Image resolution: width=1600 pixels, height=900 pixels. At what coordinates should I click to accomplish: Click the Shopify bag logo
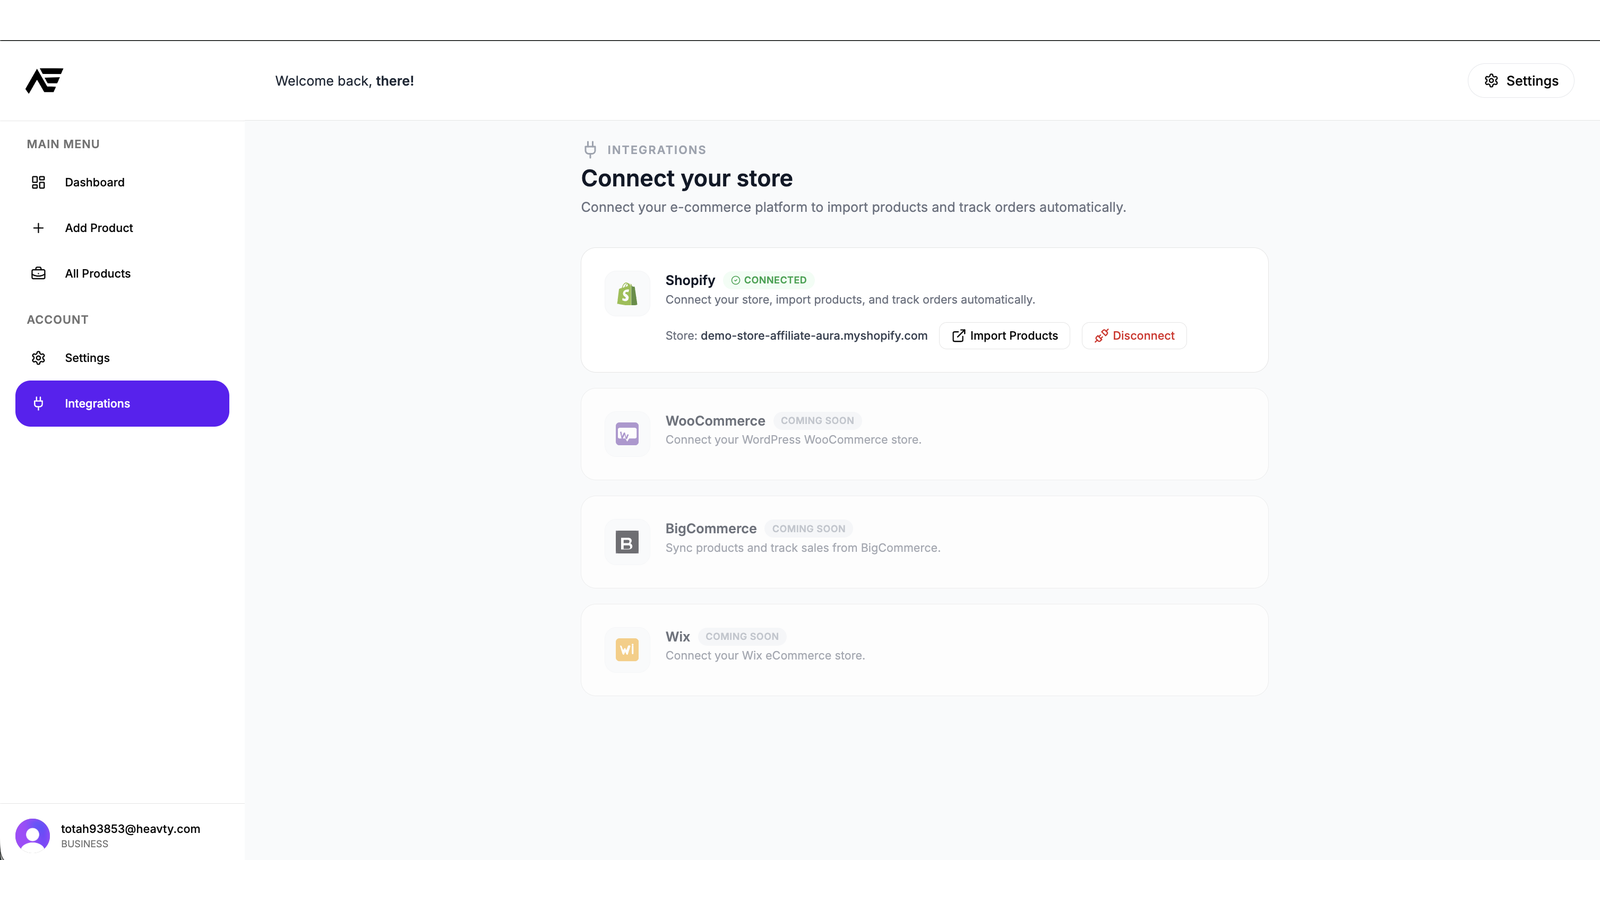627,294
